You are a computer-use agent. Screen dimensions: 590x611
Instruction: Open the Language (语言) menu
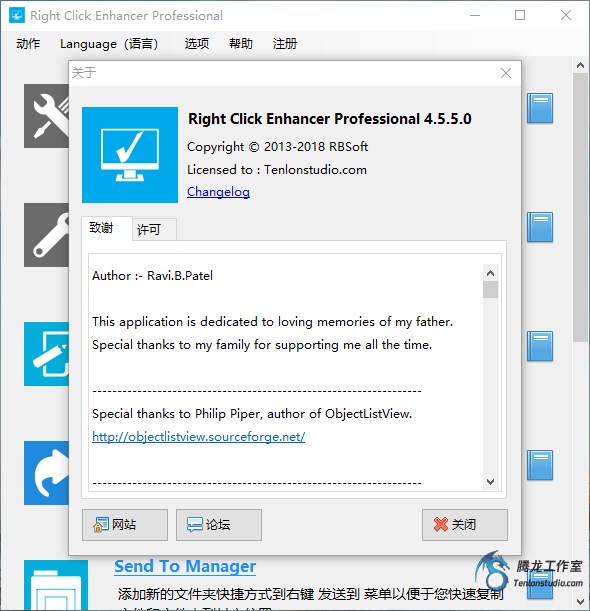[109, 43]
